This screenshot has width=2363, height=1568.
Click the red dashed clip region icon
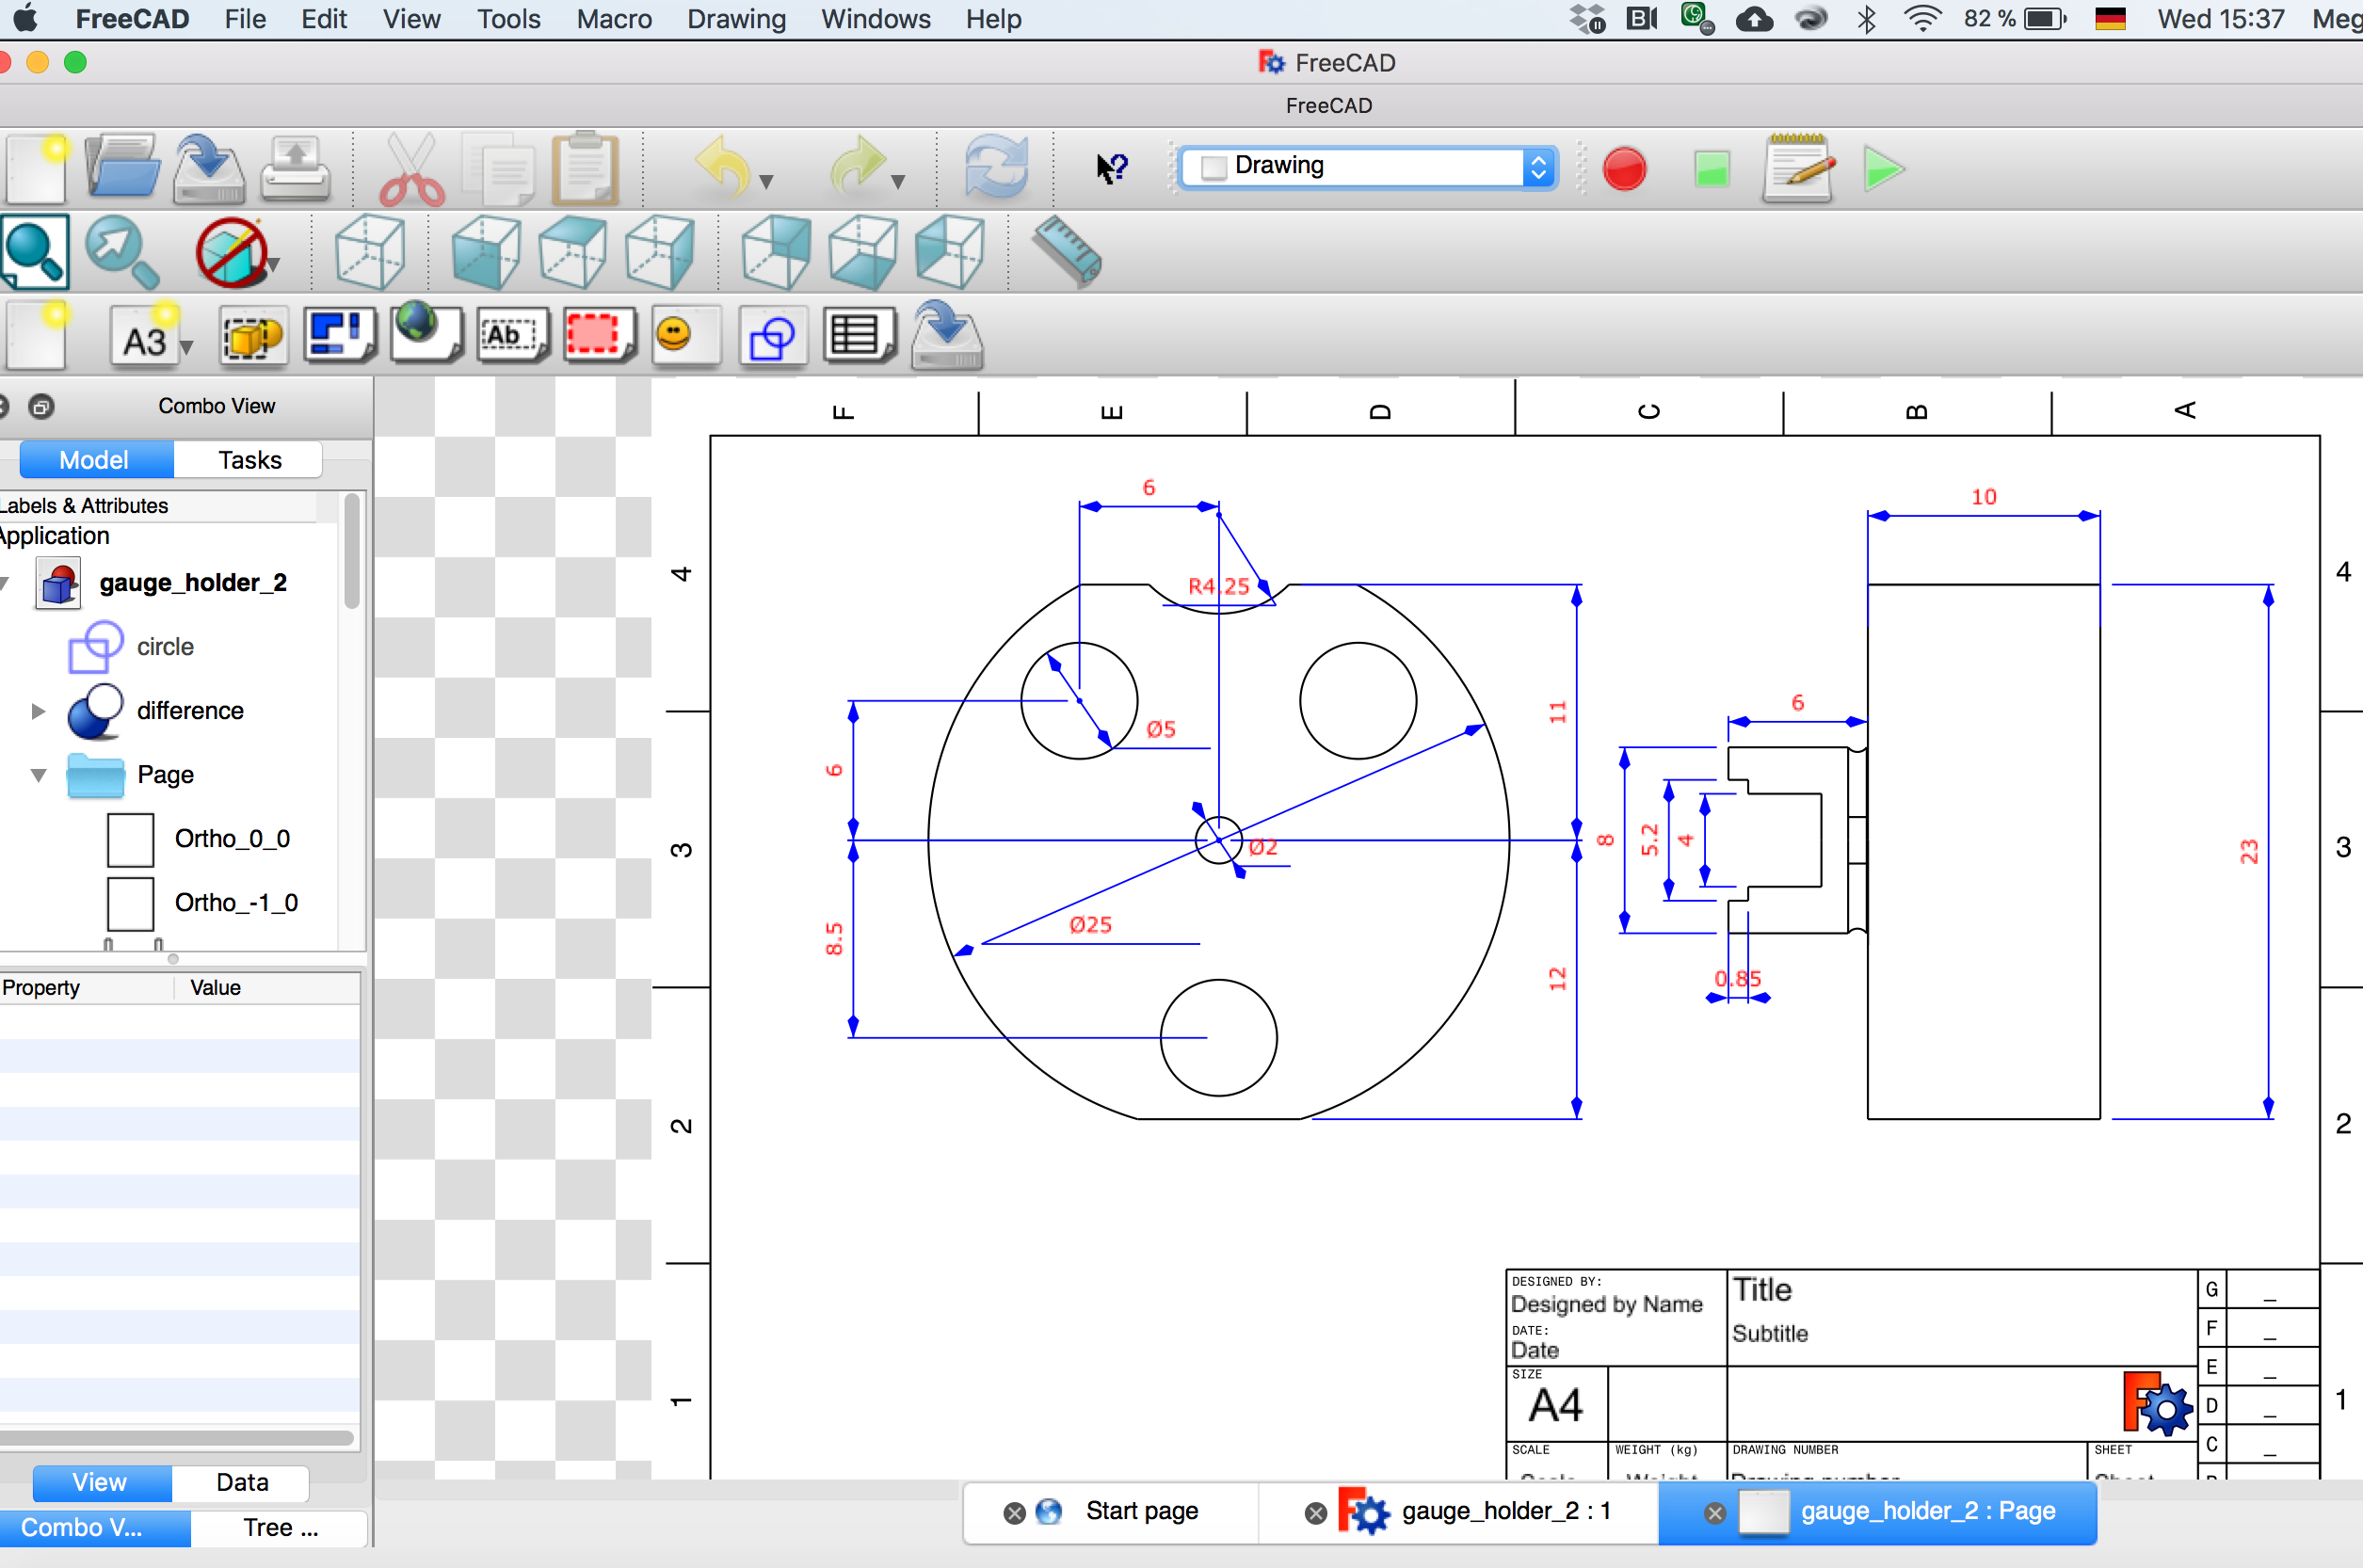597,336
